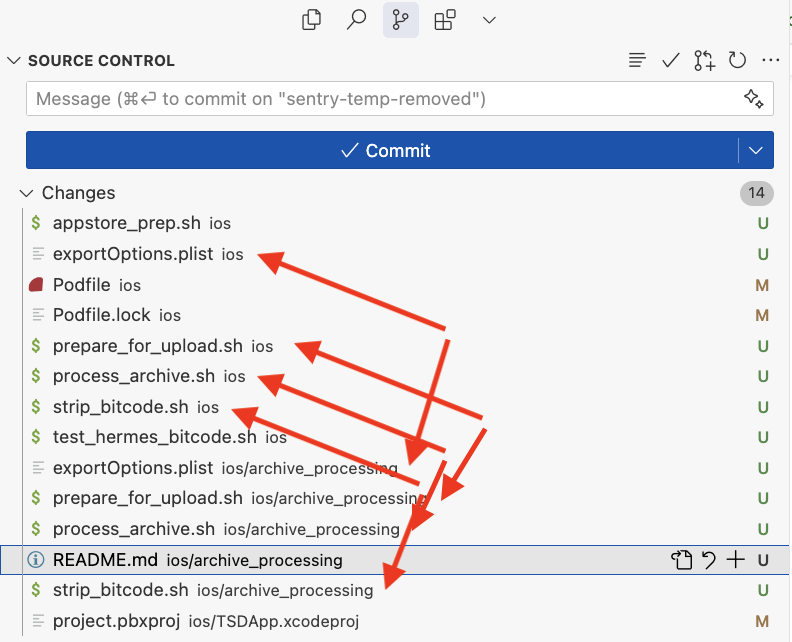Click the M status on project.pbxproj row

tap(762, 621)
